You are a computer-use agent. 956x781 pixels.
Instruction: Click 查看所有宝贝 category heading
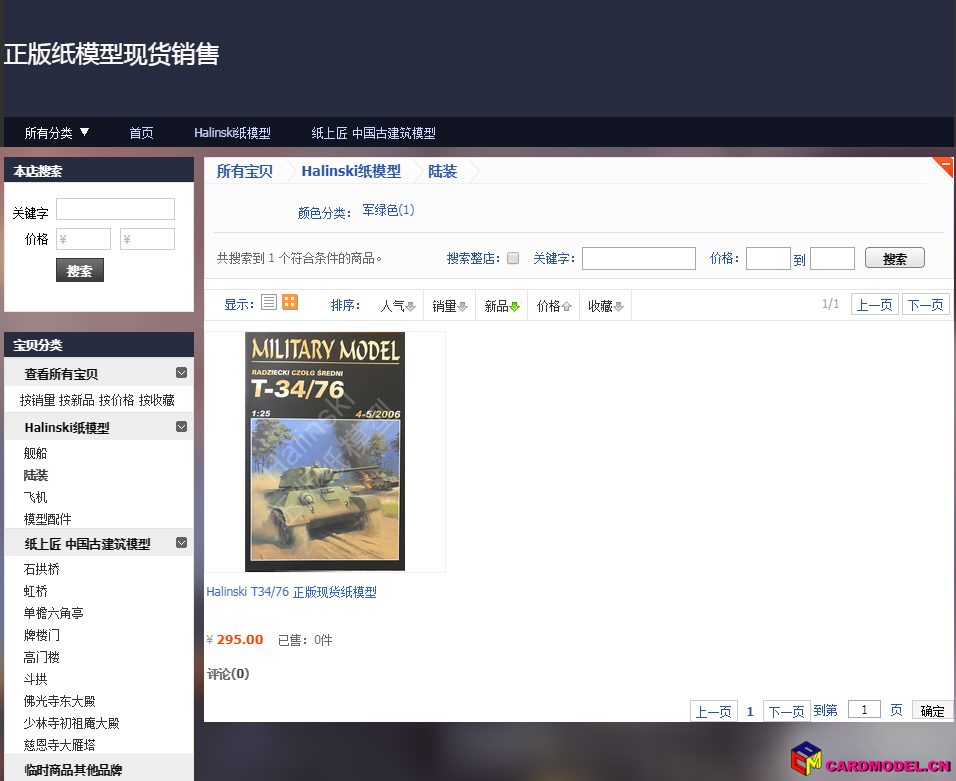pyautogui.click(x=61, y=374)
